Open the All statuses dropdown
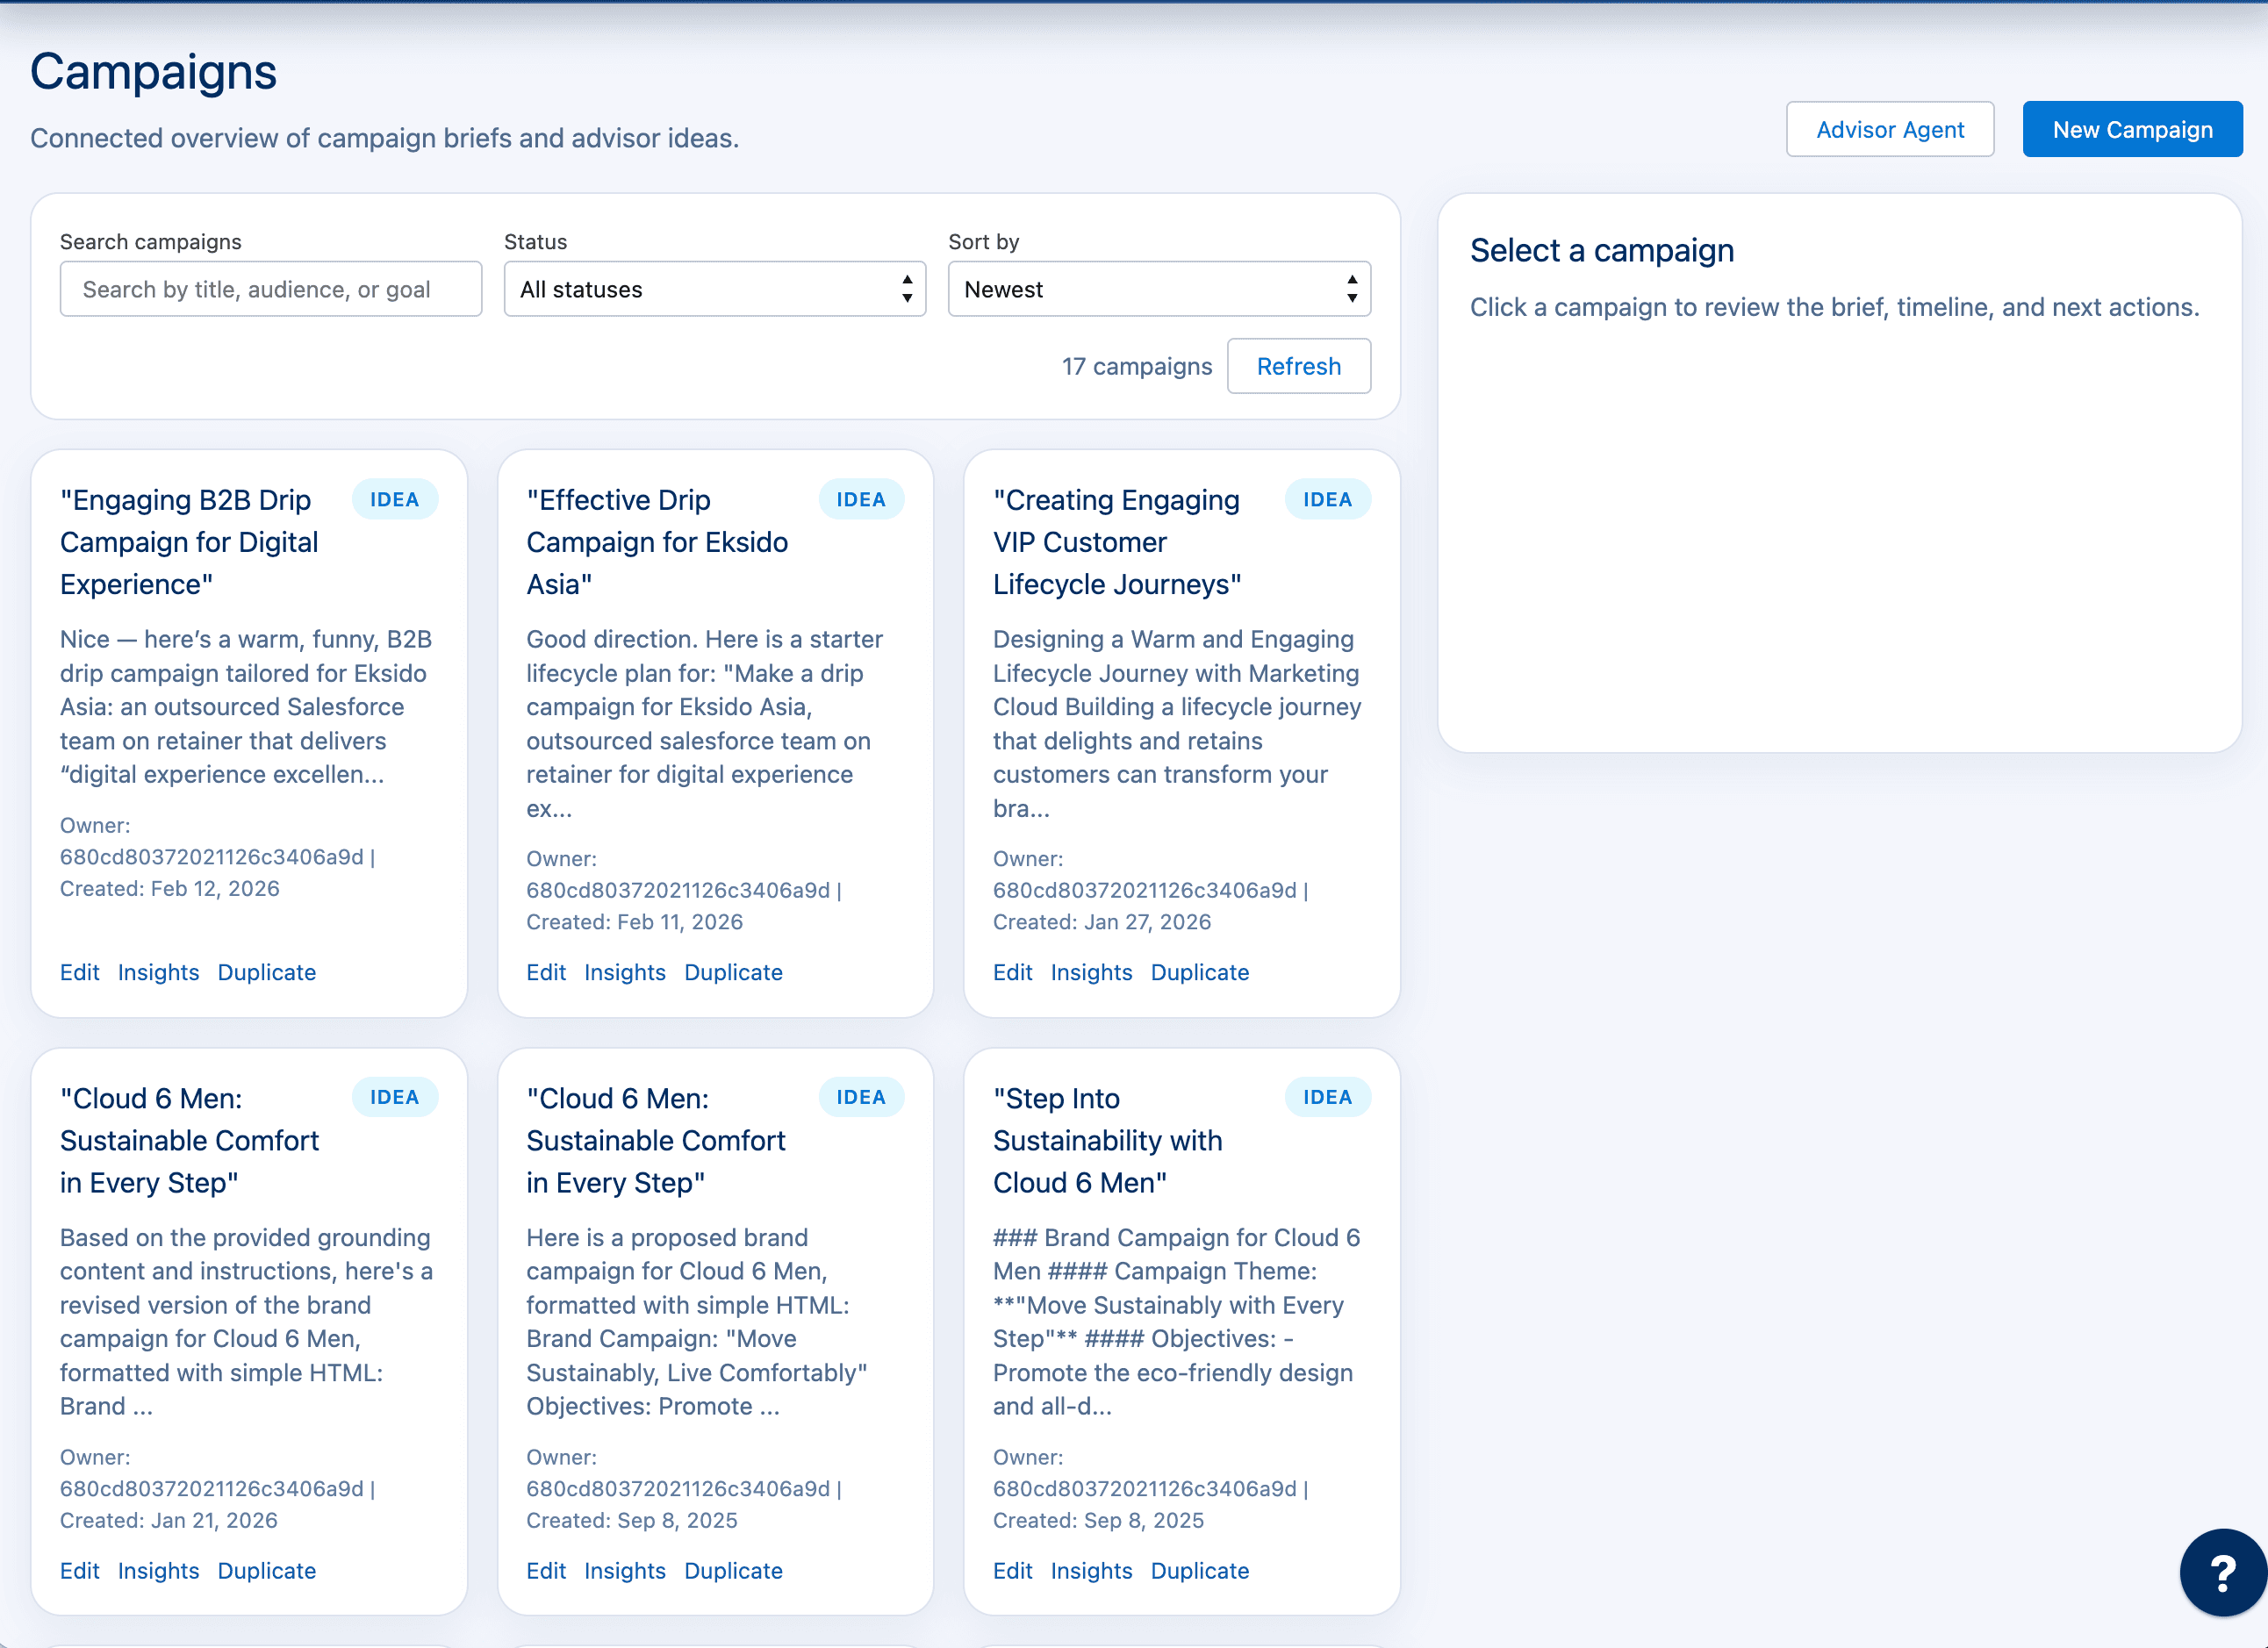The width and height of the screenshot is (2268, 1648). (714, 290)
